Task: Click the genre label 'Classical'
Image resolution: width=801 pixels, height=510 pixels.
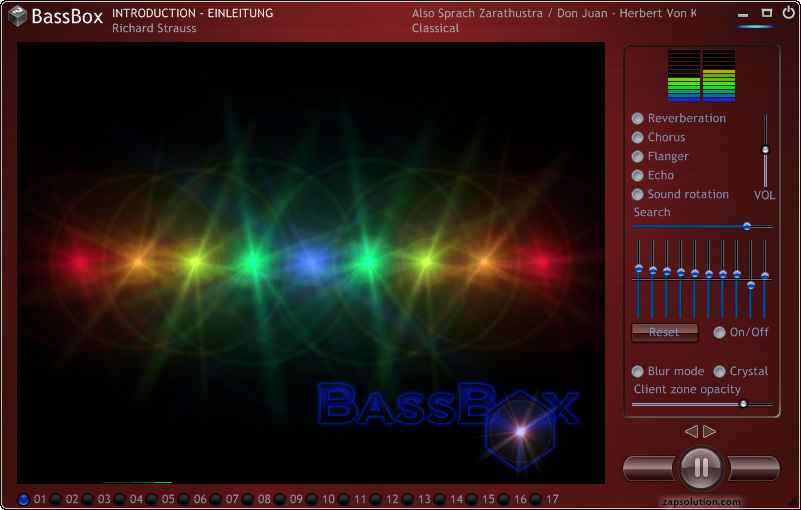Action: 435,29
